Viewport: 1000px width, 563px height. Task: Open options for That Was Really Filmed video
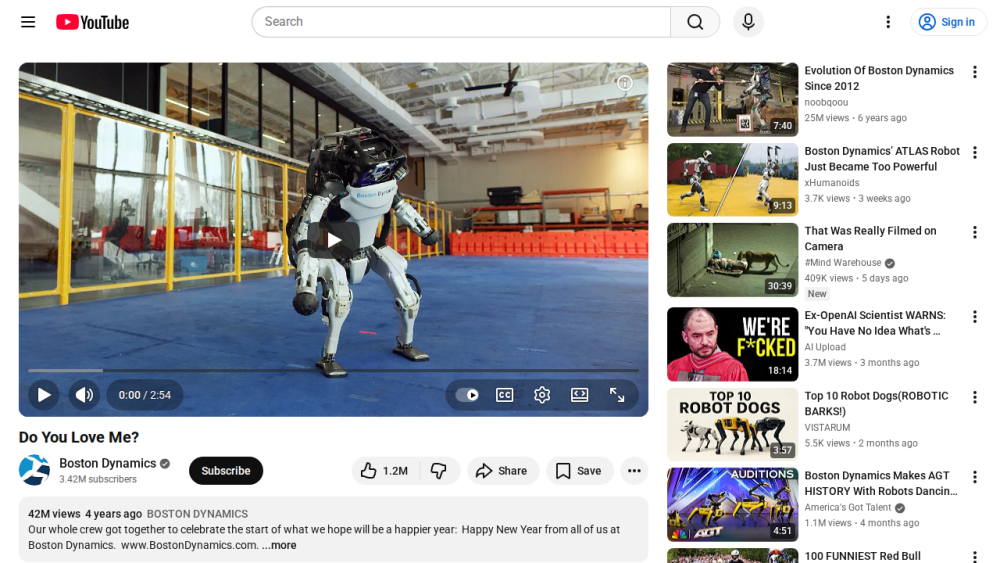(974, 232)
